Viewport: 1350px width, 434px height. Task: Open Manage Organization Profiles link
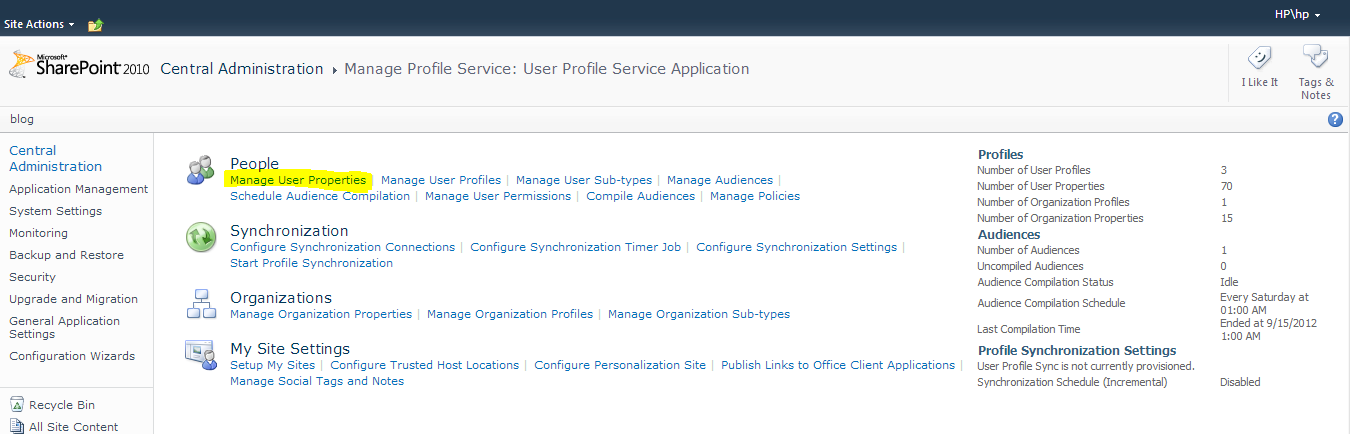coord(510,314)
